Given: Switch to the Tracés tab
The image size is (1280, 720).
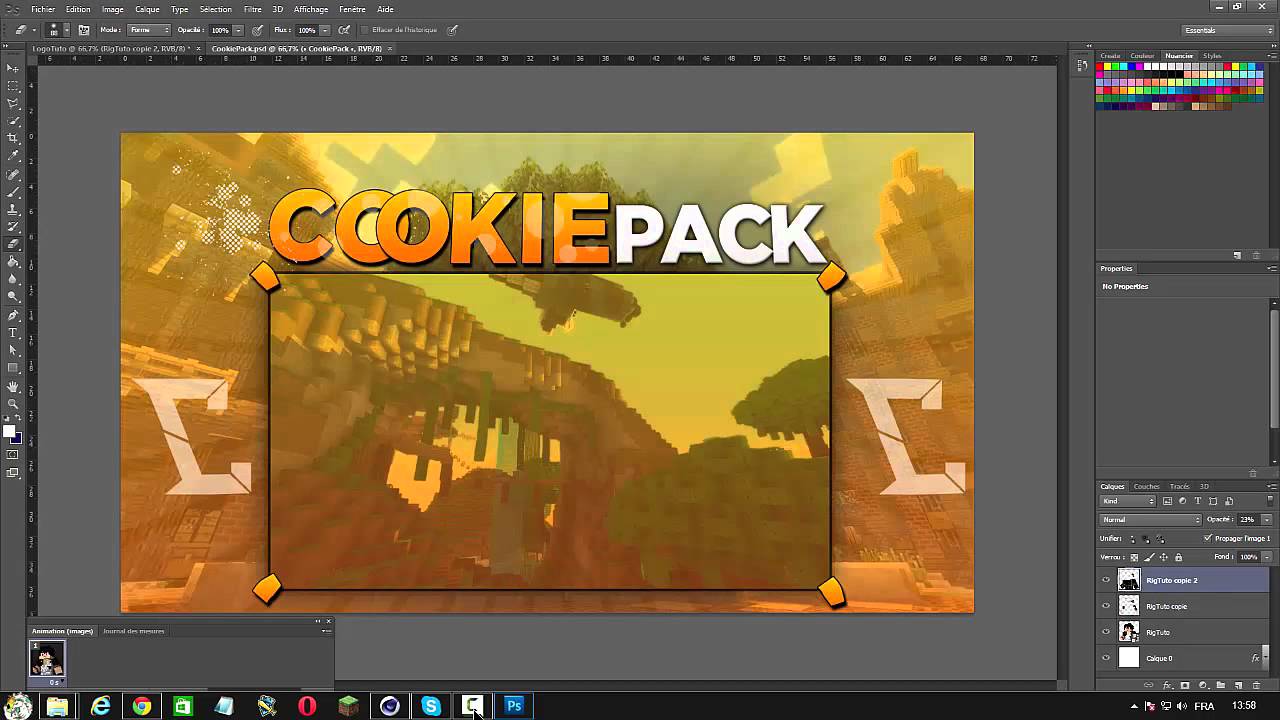Looking at the screenshot, I should click(x=1179, y=487).
